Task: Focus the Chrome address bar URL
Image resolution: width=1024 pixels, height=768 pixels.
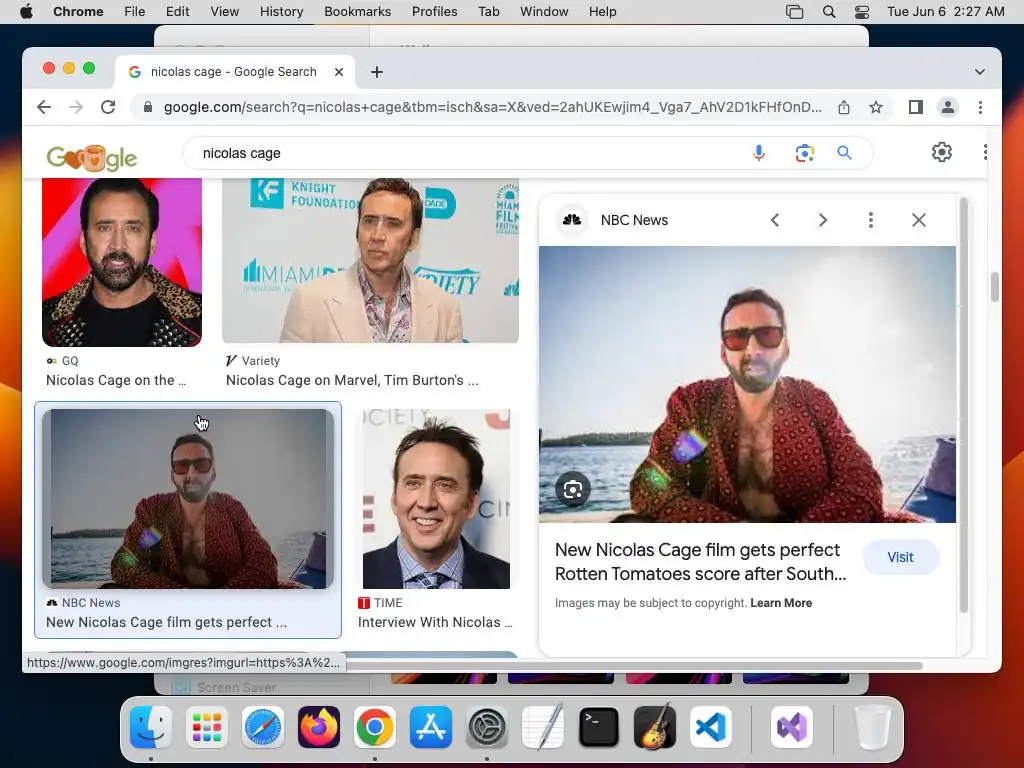Action: pos(492,107)
